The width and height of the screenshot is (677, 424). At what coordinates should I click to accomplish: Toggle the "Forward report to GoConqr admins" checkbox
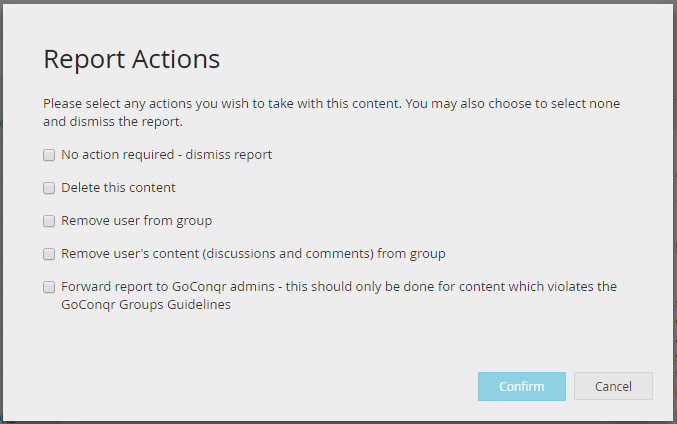pos(49,287)
